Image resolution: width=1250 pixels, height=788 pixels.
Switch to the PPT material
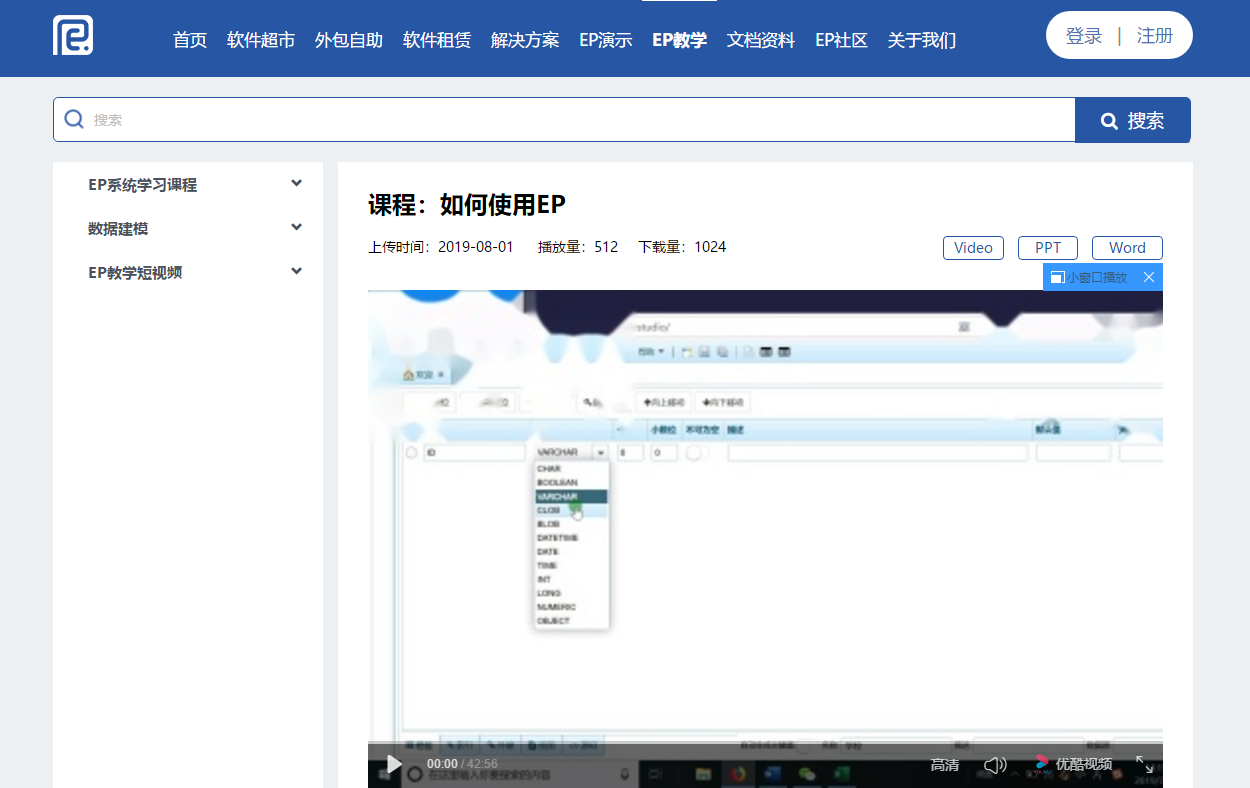(1048, 248)
